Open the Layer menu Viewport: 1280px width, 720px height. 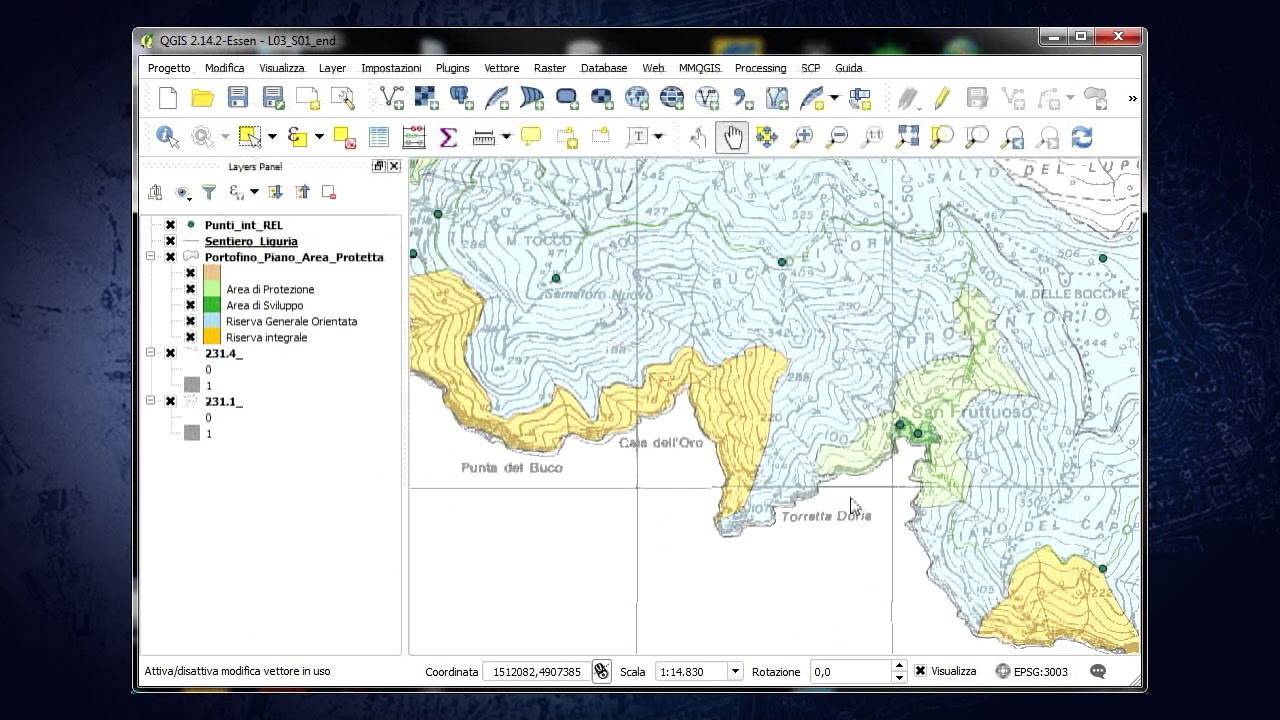(x=332, y=68)
